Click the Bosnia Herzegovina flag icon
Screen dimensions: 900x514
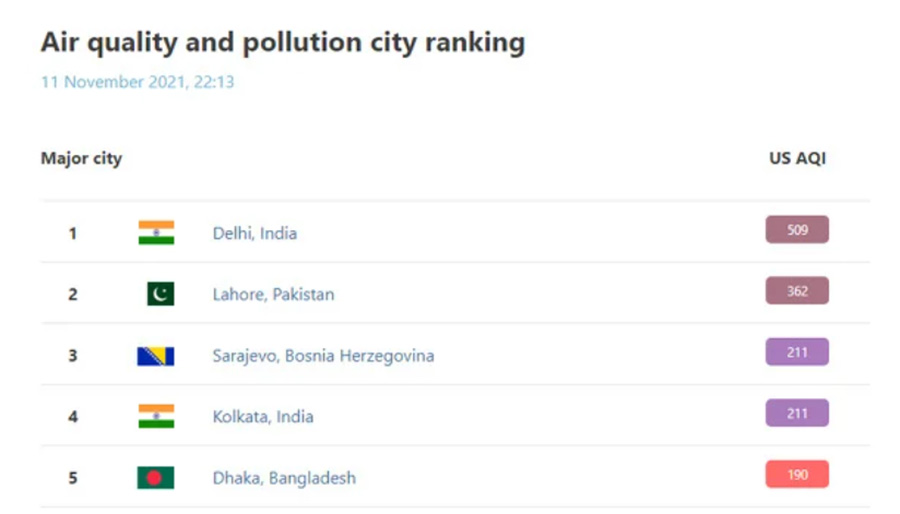click(x=156, y=356)
